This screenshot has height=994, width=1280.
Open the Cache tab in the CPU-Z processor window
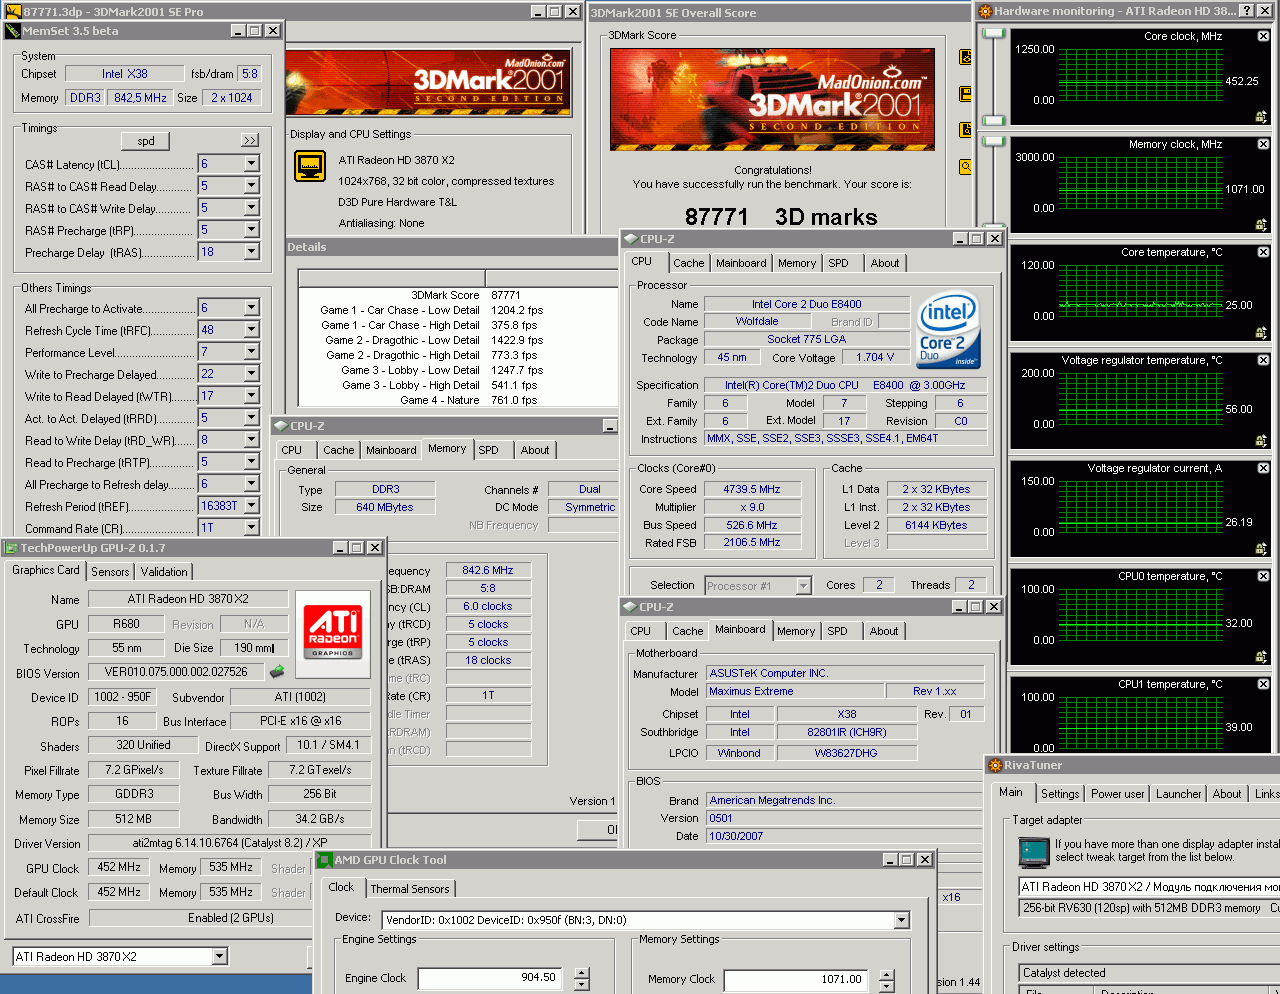688,263
